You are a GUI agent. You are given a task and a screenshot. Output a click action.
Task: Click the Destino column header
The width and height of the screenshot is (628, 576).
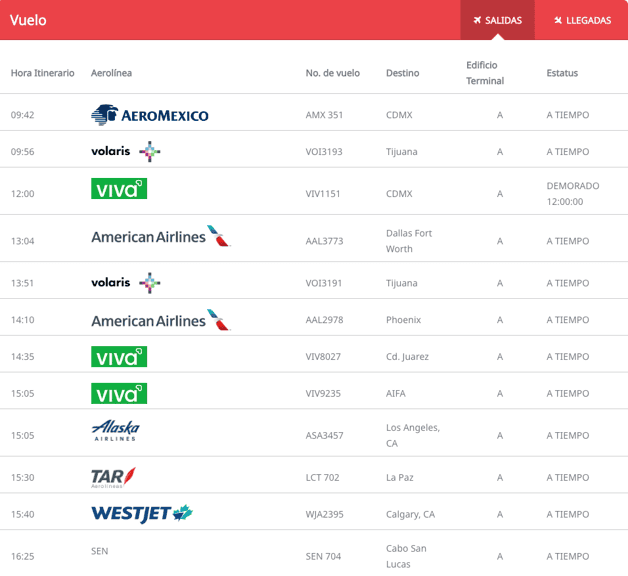click(403, 73)
